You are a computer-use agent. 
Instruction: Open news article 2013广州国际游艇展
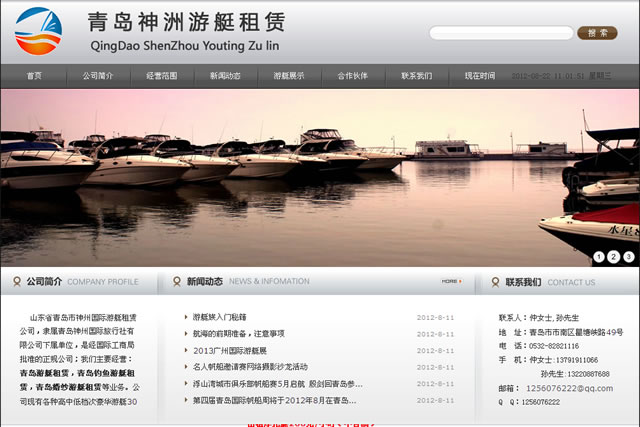tap(230, 351)
